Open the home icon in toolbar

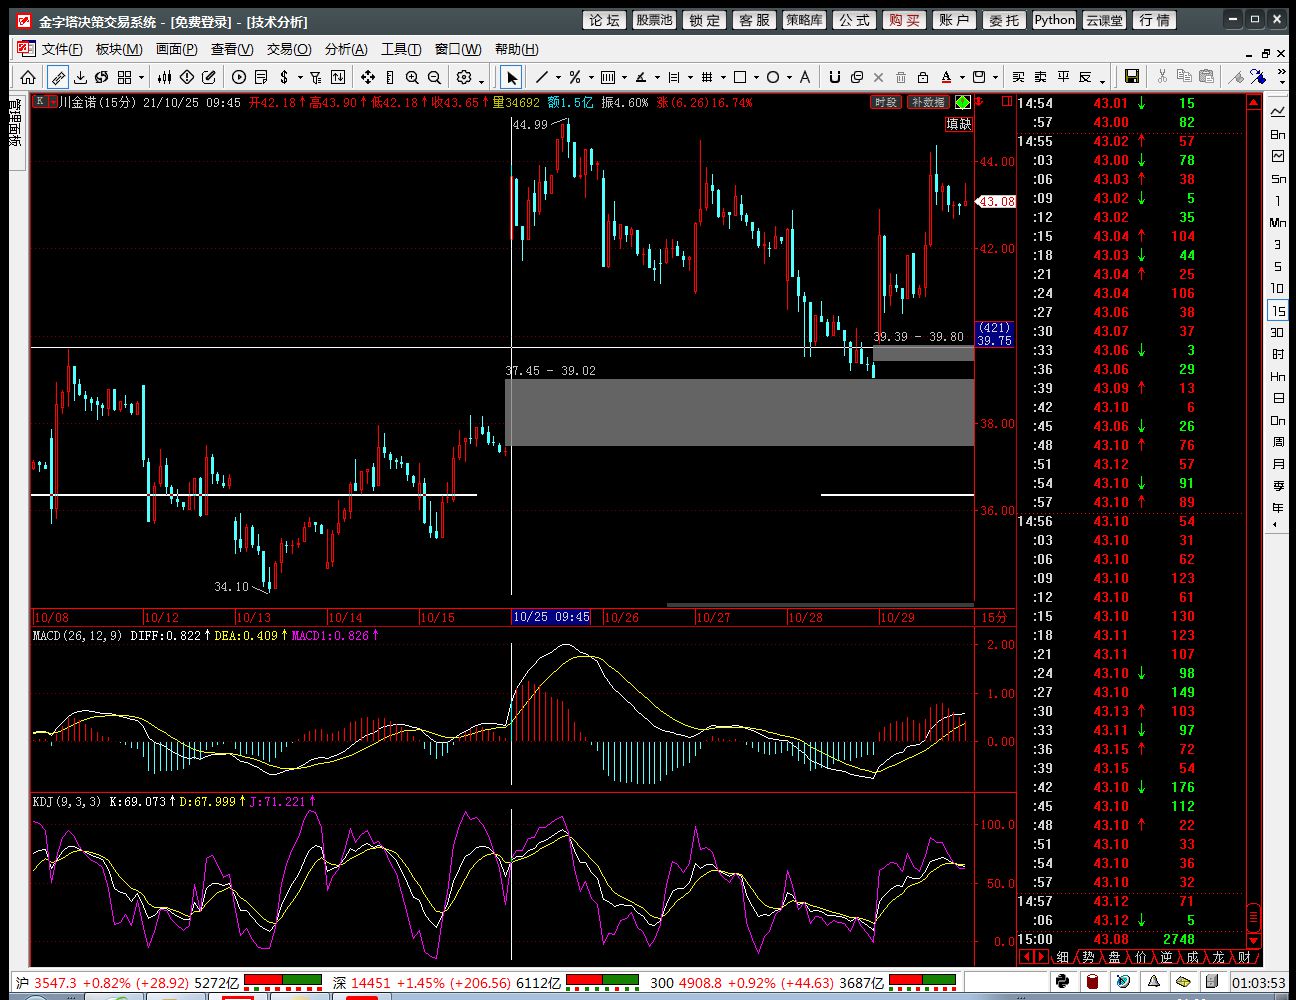(28, 77)
